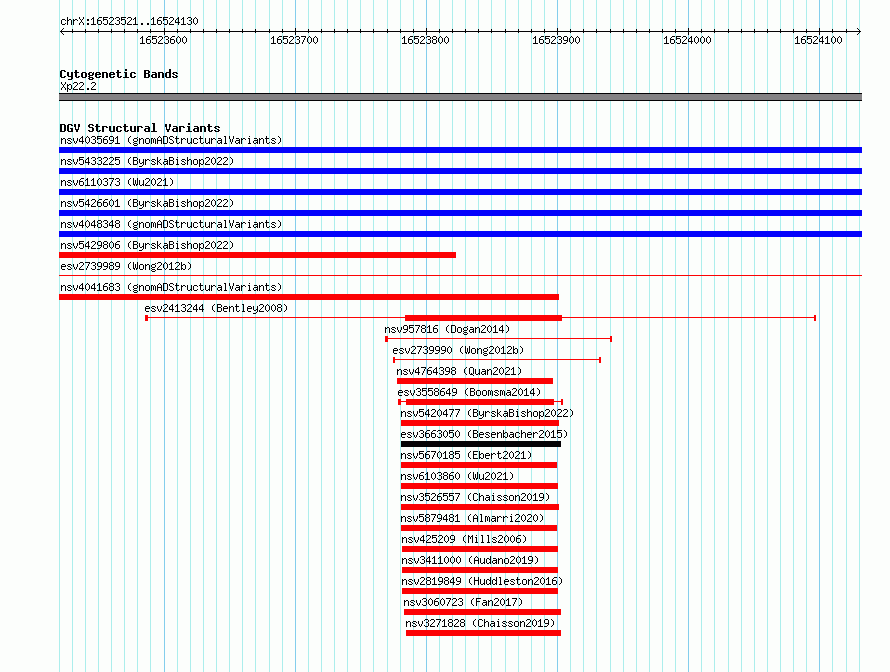Click the chrX:16523521..16524130 region label
The height and width of the screenshot is (672, 890).
click(129, 22)
